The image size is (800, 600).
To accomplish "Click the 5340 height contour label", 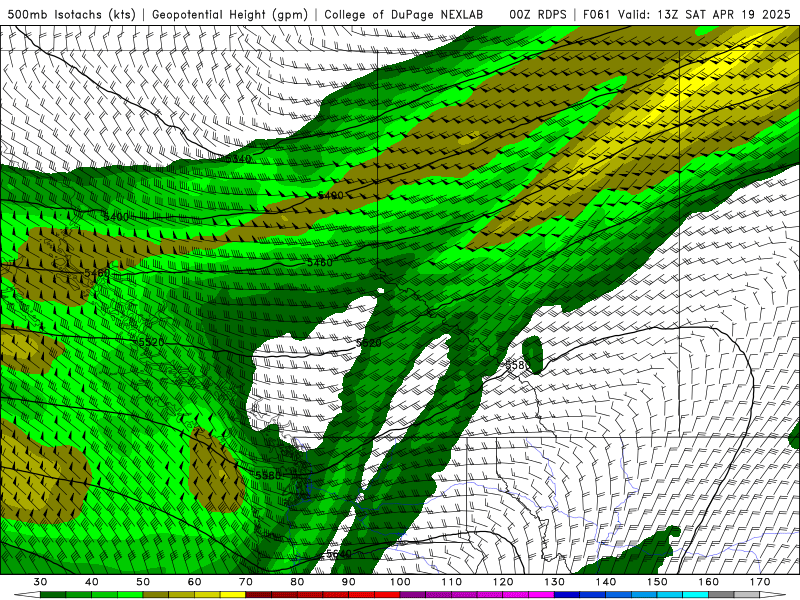I will point(238,159).
